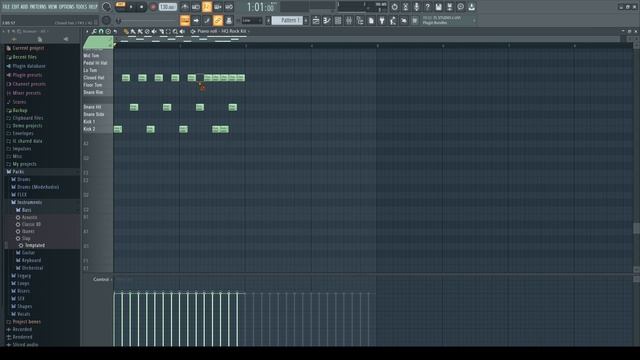Select the Delete tool in piano roll
This screenshot has height=360, width=640.
[147, 31]
